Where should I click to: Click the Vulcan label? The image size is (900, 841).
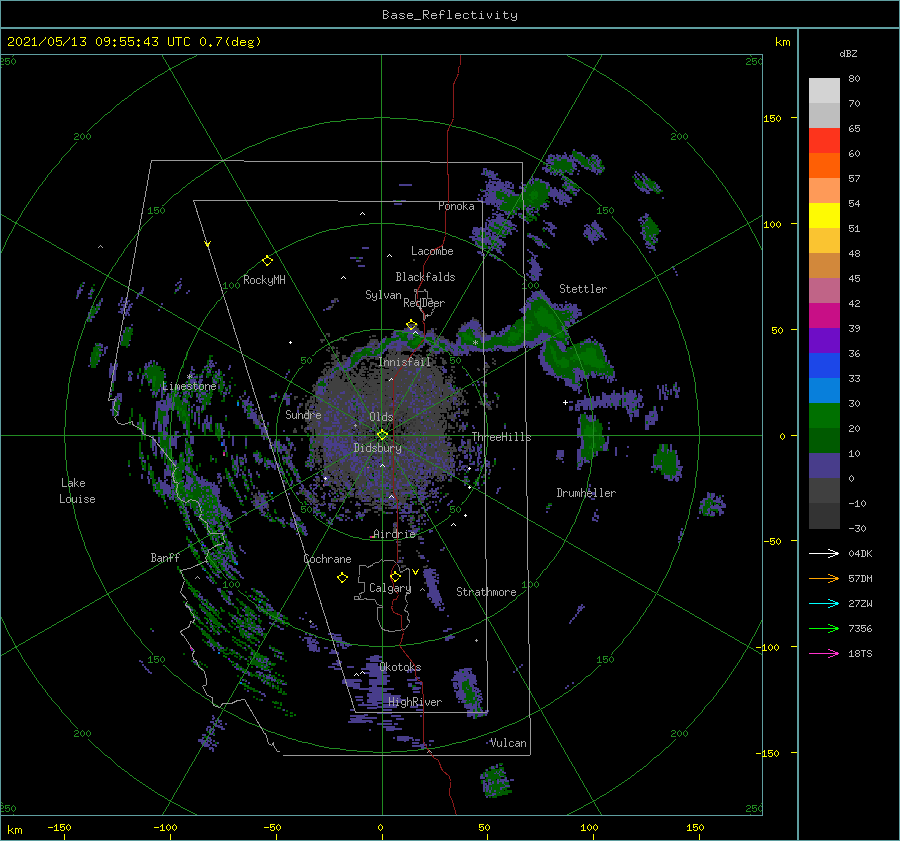(x=509, y=743)
